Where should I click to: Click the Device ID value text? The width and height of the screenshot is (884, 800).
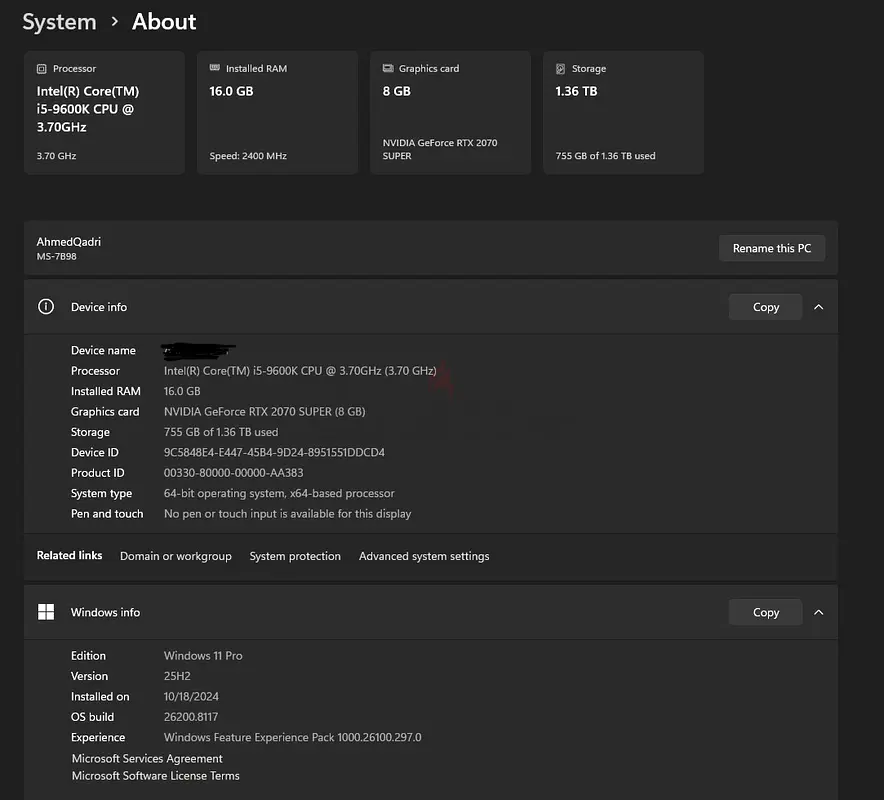pyautogui.click(x=274, y=453)
